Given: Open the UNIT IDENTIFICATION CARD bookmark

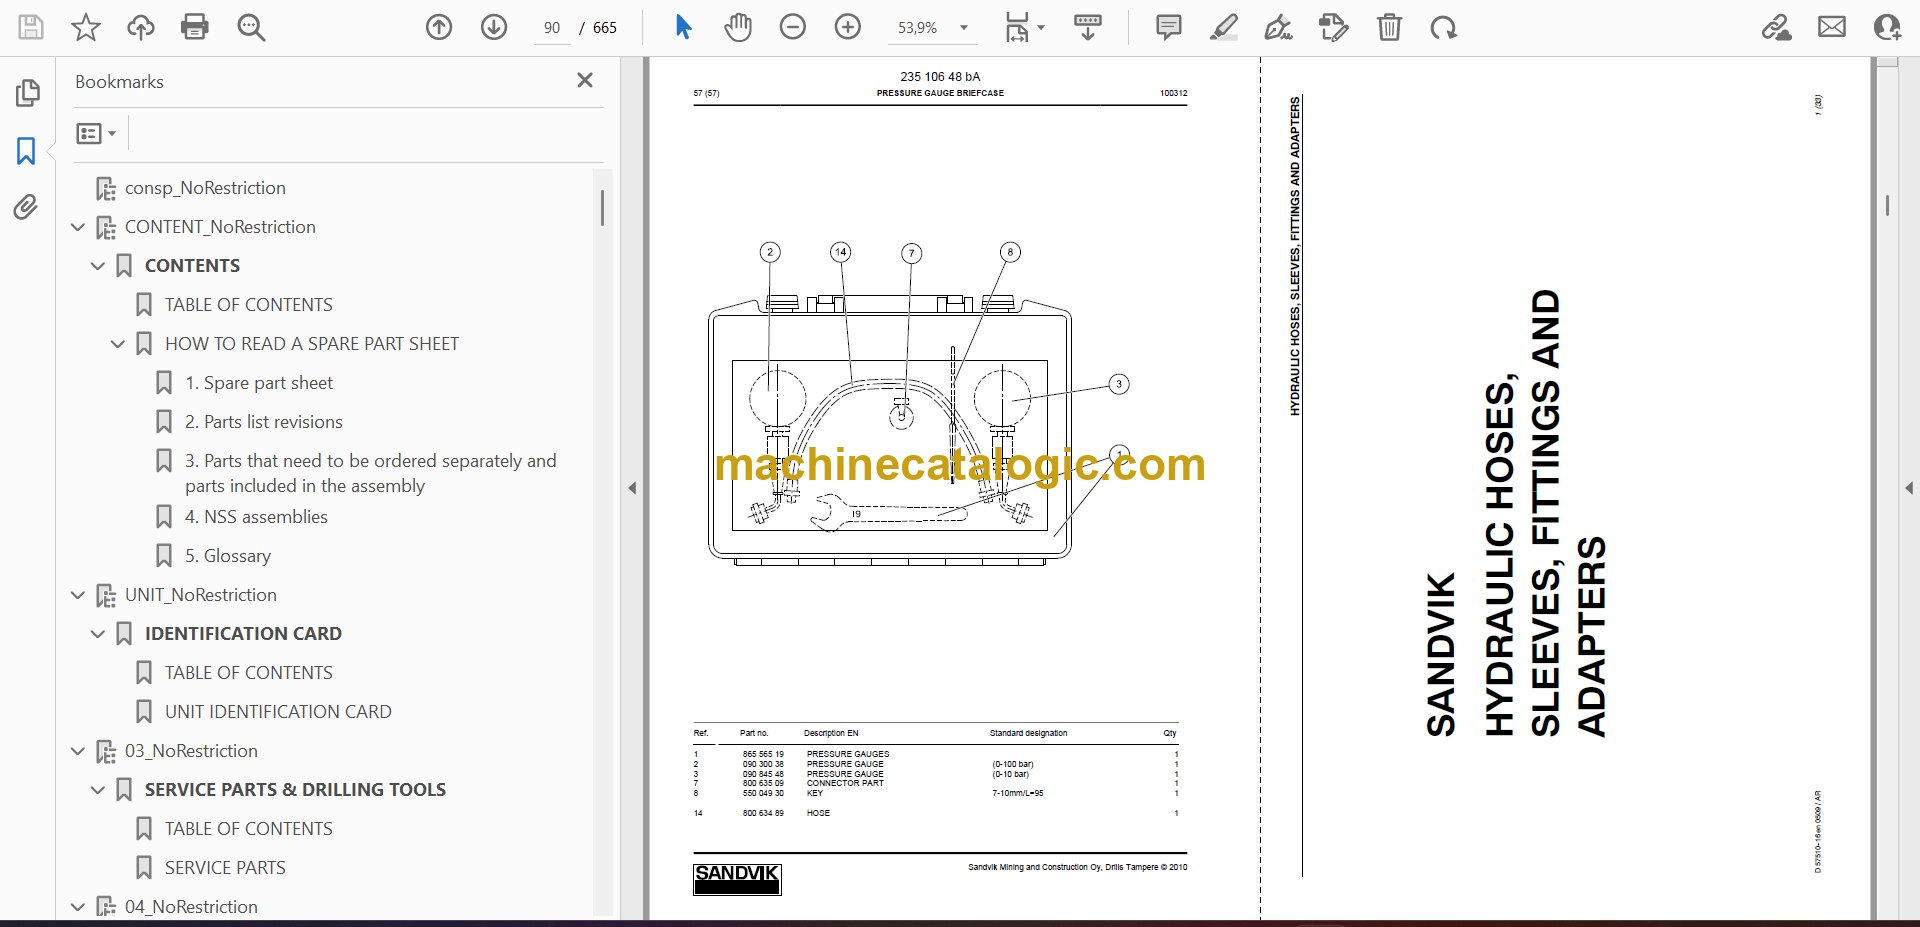Looking at the screenshot, I should [x=278, y=712].
